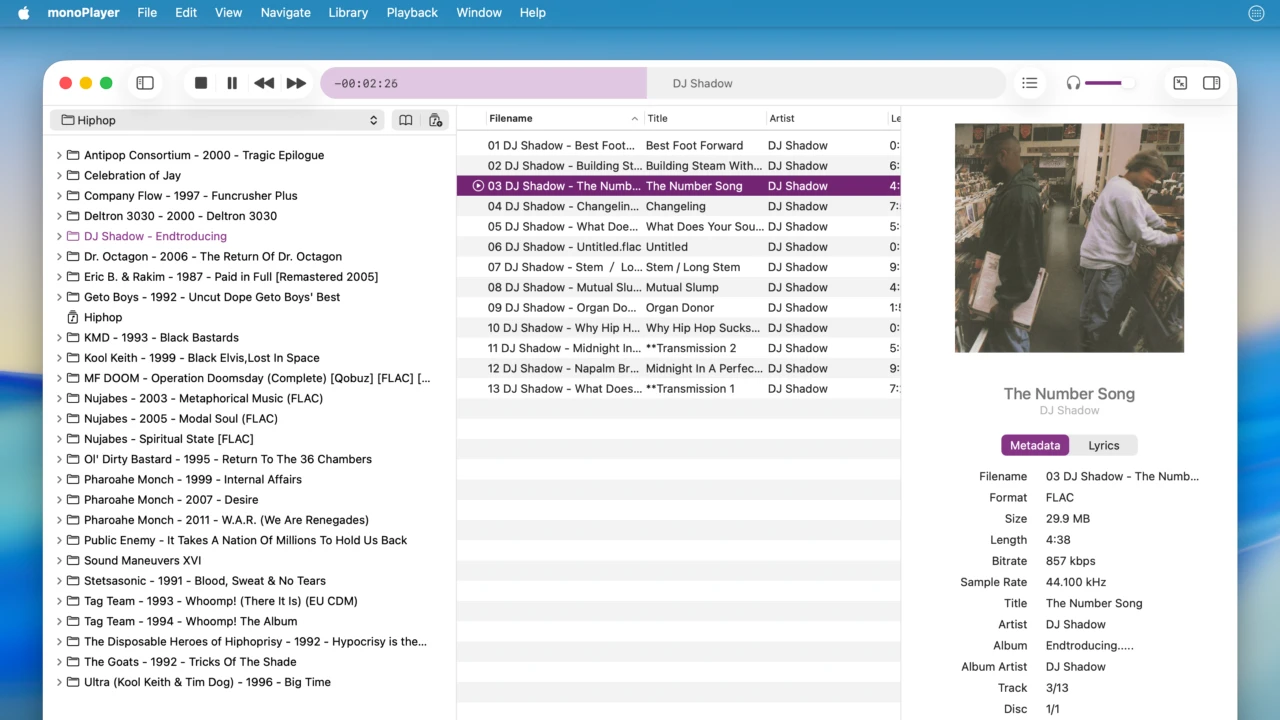Screen dimensions: 1280x720
Task: Switch to mini player view icon
Action: pos(1180,83)
